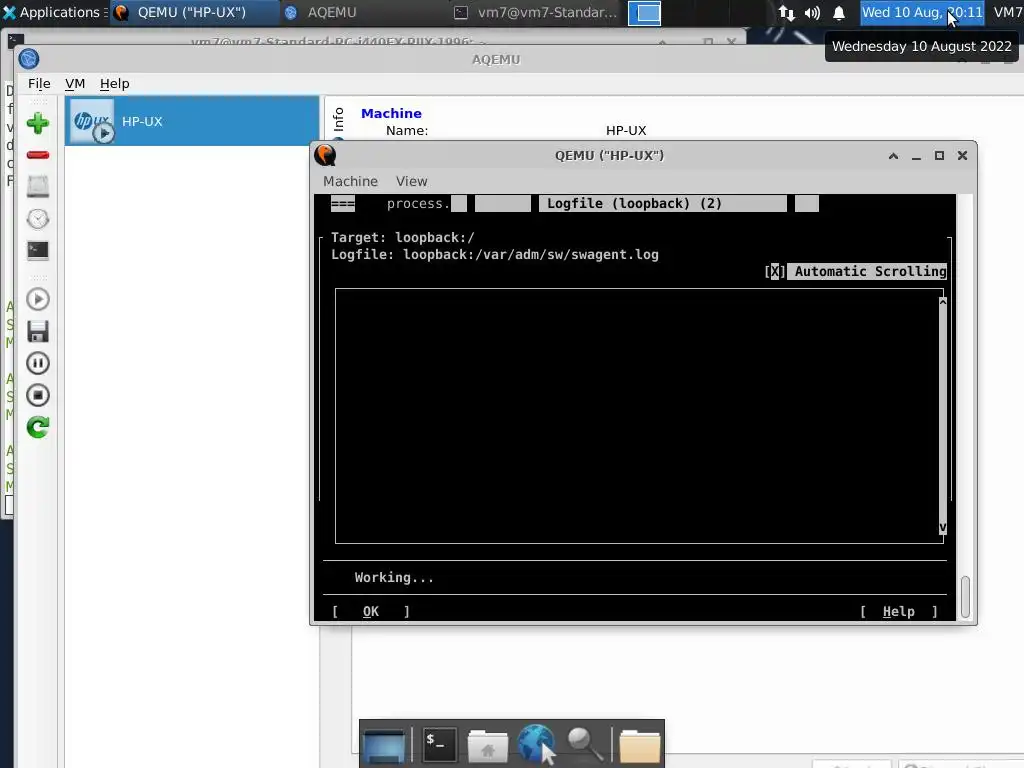Start the VM with the play icon
Image resolution: width=1024 pixels, height=768 pixels.
tap(37, 299)
